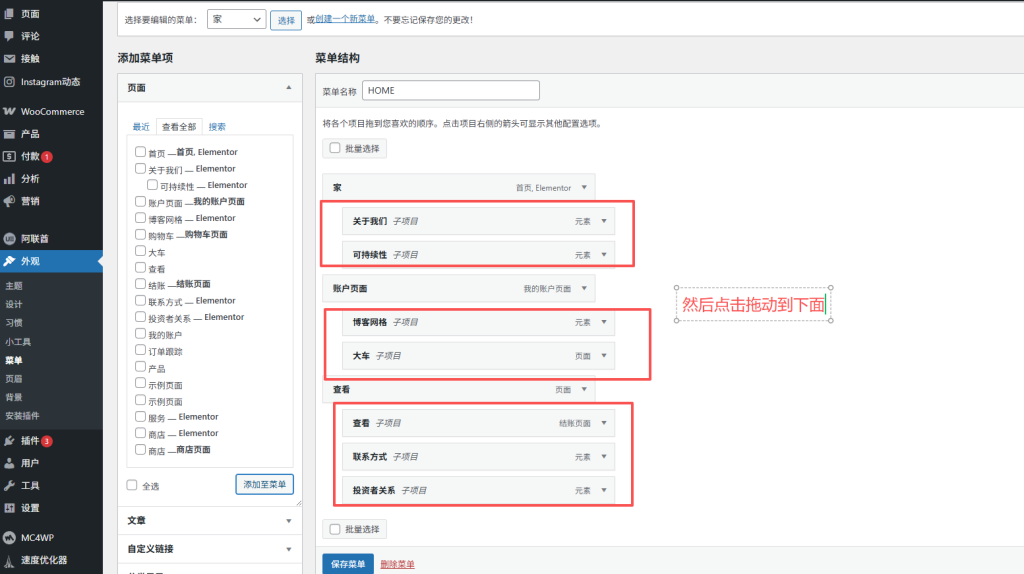Viewport: 1024px width, 574px height.
Task: Check the 我的账户 page checkbox
Action: 140,333
